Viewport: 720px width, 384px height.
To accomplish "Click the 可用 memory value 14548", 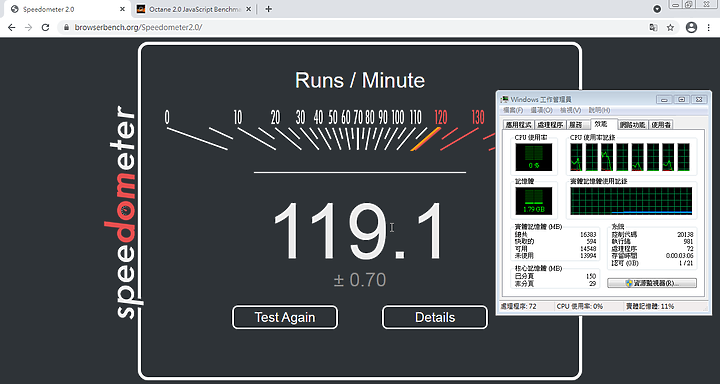I will (588, 248).
